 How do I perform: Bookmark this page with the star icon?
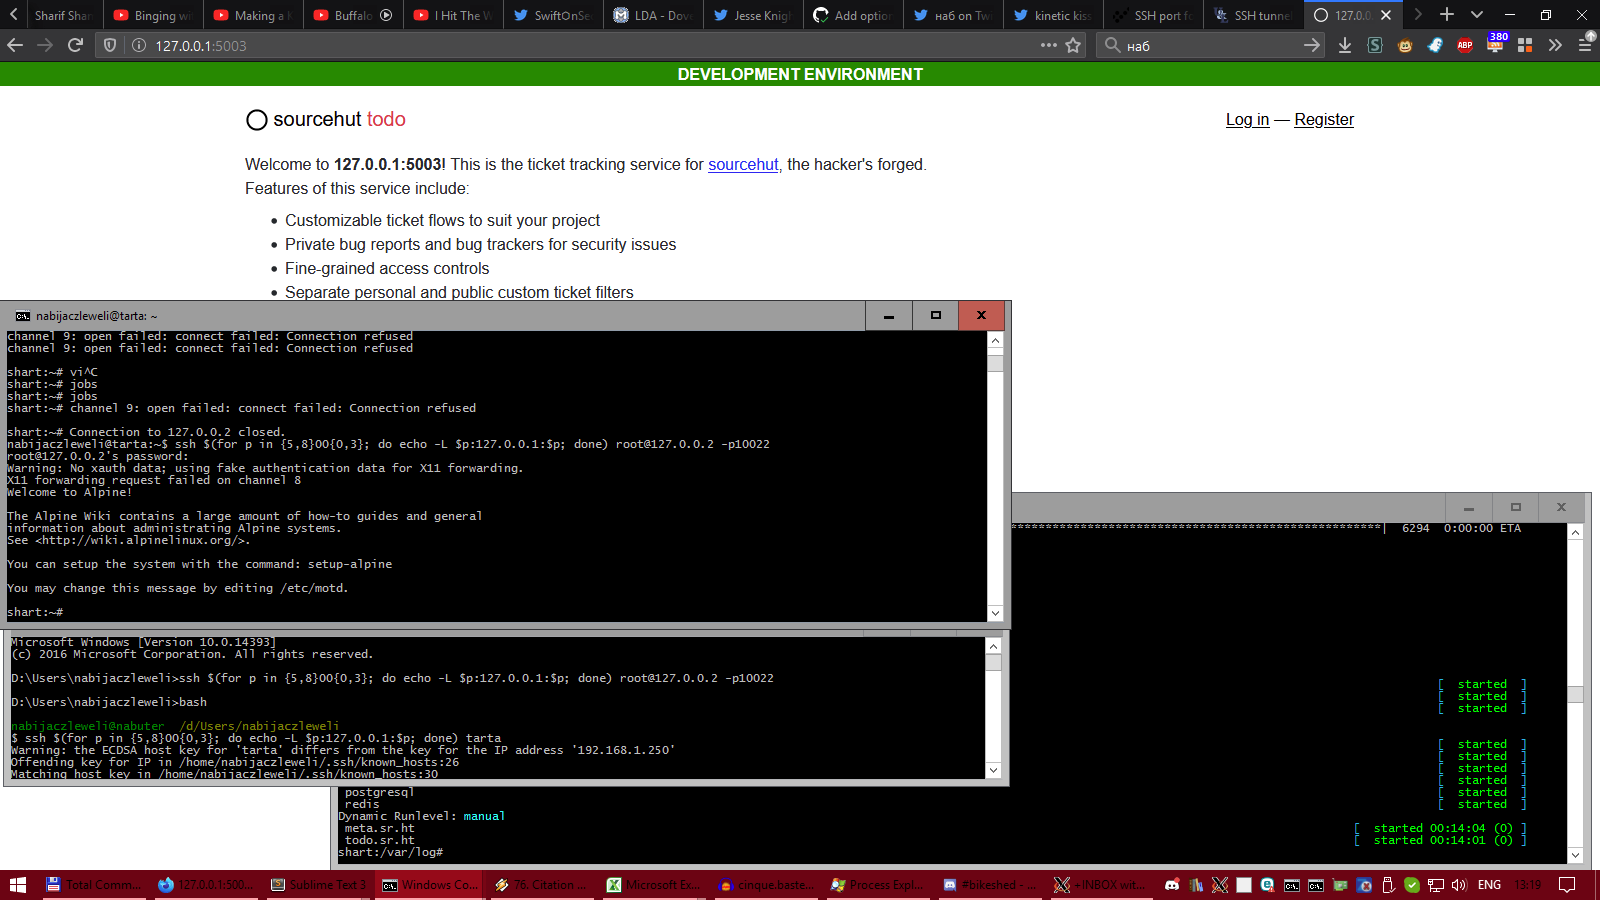pyautogui.click(x=1073, y=45)
